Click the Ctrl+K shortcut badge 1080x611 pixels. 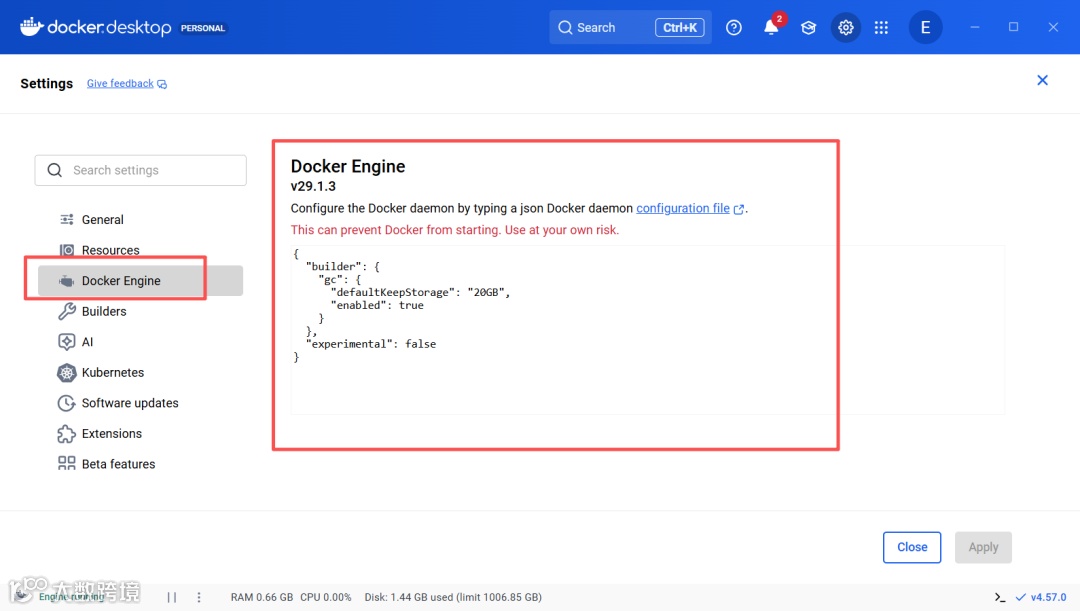pos(679,28)
